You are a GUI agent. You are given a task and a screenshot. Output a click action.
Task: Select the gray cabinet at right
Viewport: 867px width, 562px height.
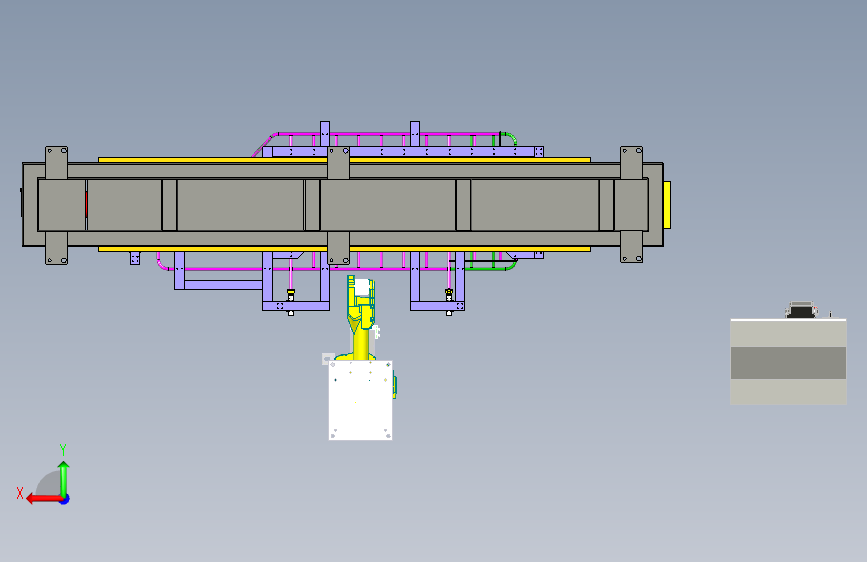tap(788, 362)
